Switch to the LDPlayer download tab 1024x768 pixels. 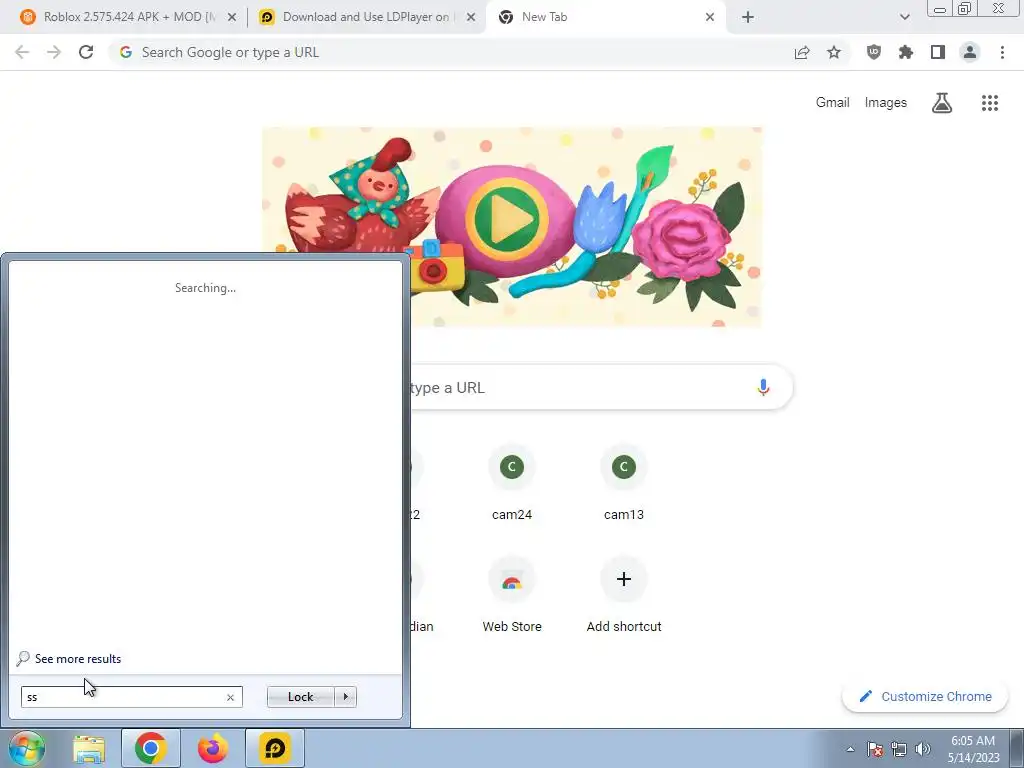point(366,17)
